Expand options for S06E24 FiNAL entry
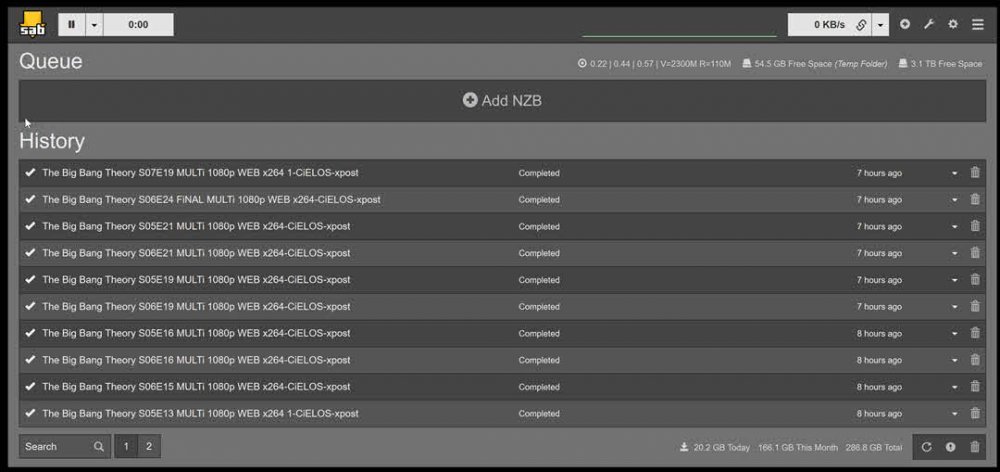 pyautogui.click(x=955, y=200)
